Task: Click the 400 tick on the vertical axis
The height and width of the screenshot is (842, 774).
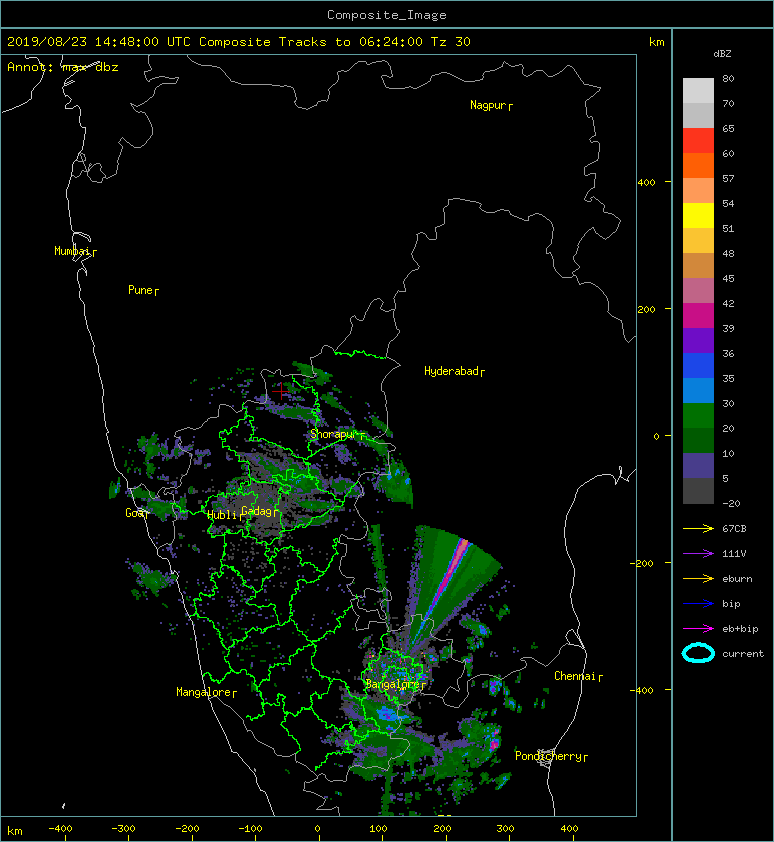Action: (646, 183)
